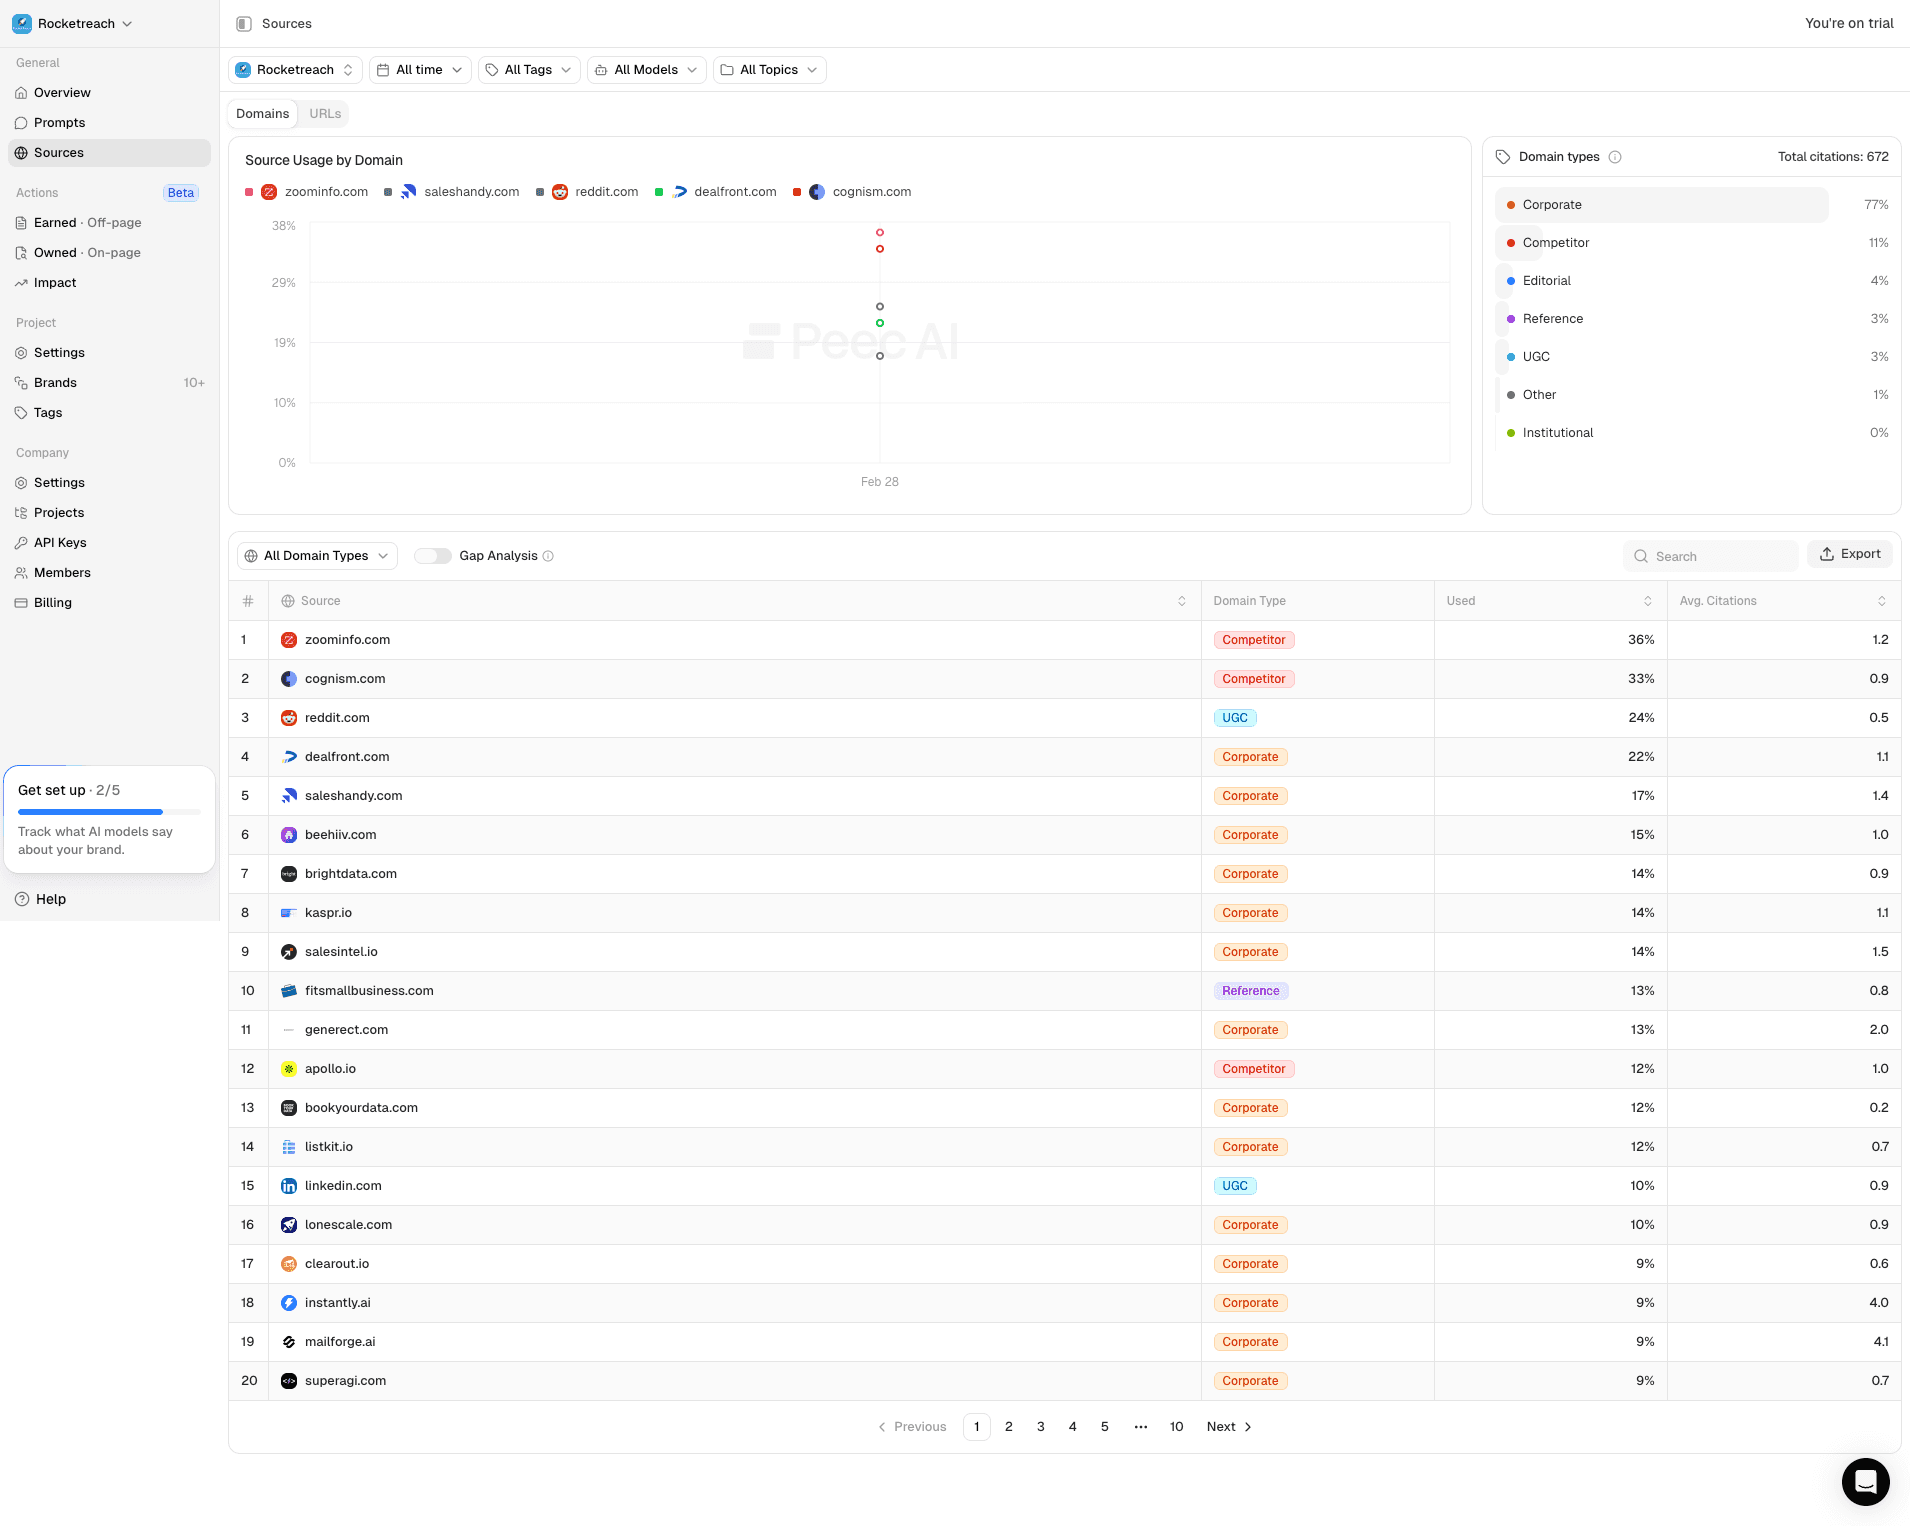Select the Domains tab
The image size is (1910, 1526).
[262, 113]
